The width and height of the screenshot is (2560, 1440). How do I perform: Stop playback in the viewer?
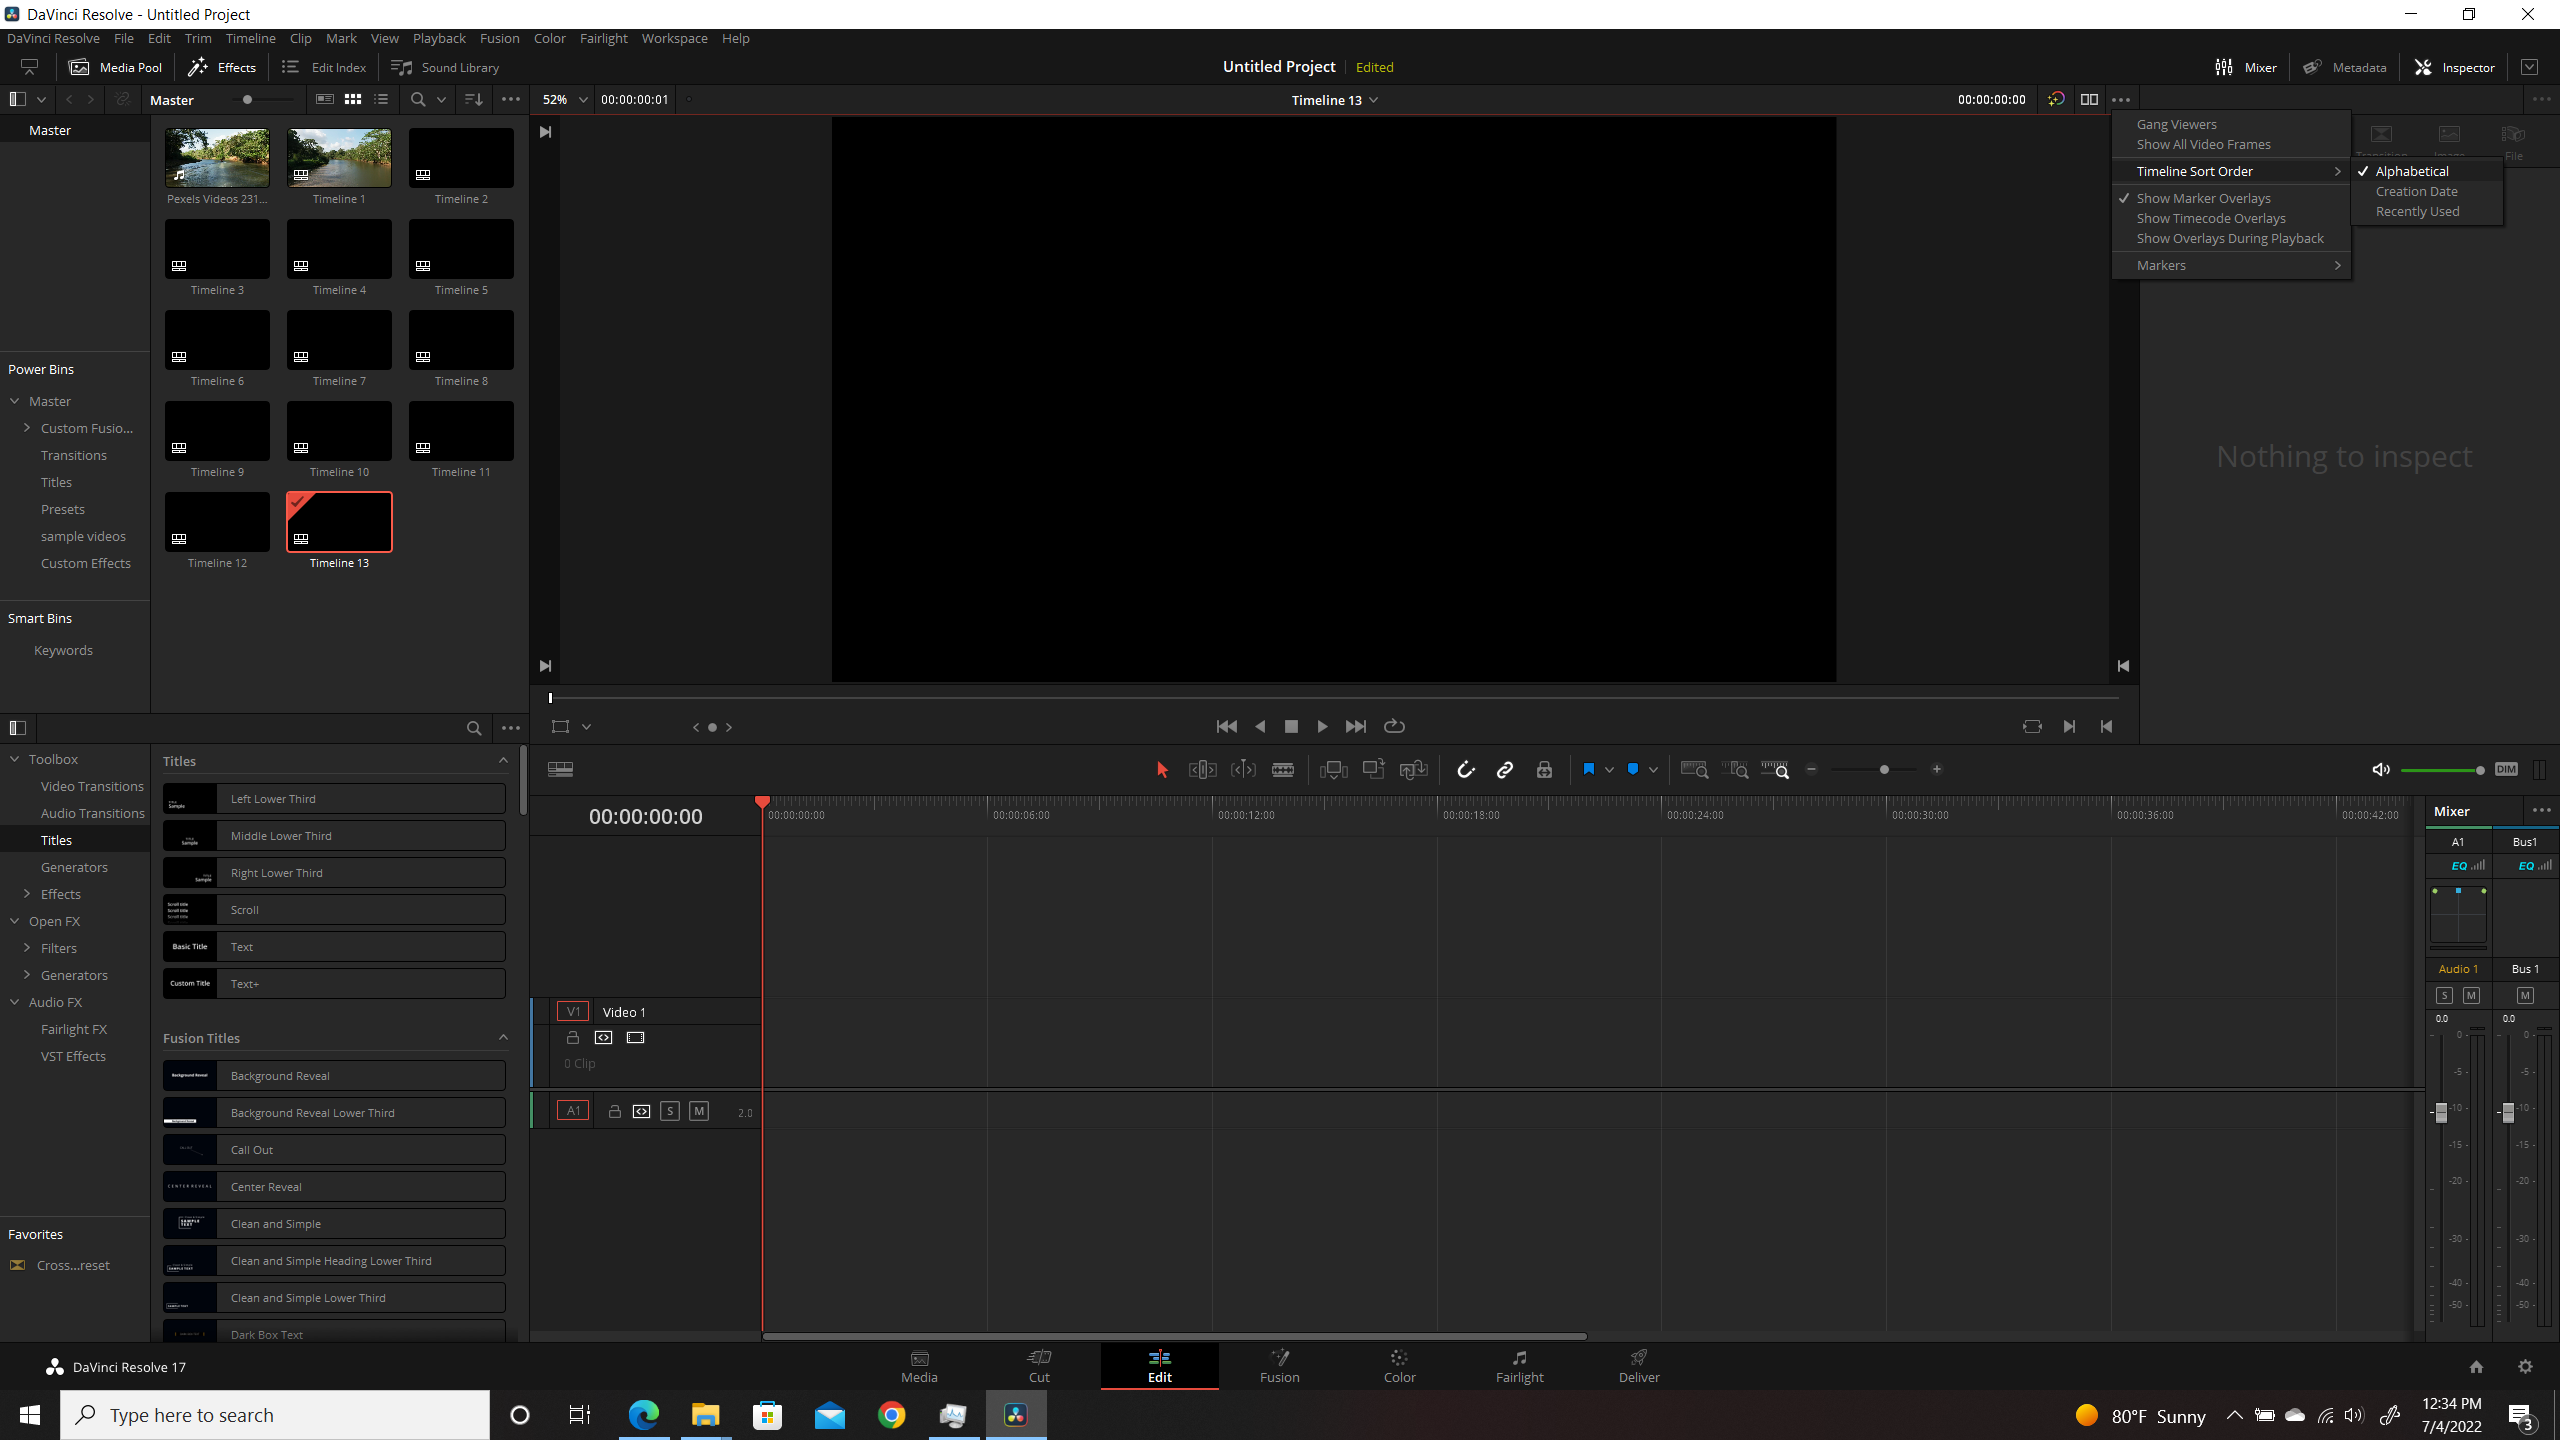click(x=1291, y=726)
